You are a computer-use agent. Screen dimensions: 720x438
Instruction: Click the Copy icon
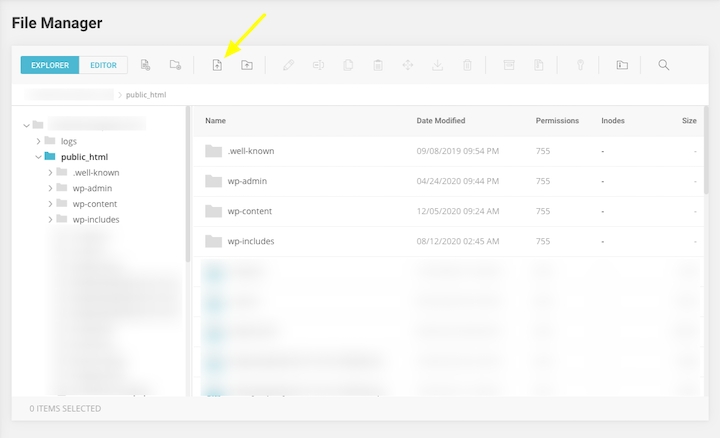[348, 65]
